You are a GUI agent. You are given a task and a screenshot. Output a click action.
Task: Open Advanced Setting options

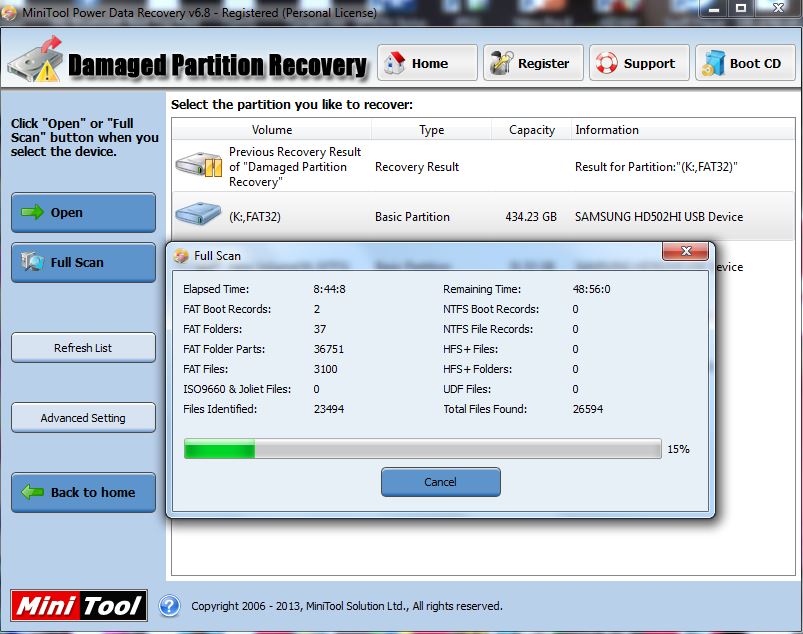[83, 418]
